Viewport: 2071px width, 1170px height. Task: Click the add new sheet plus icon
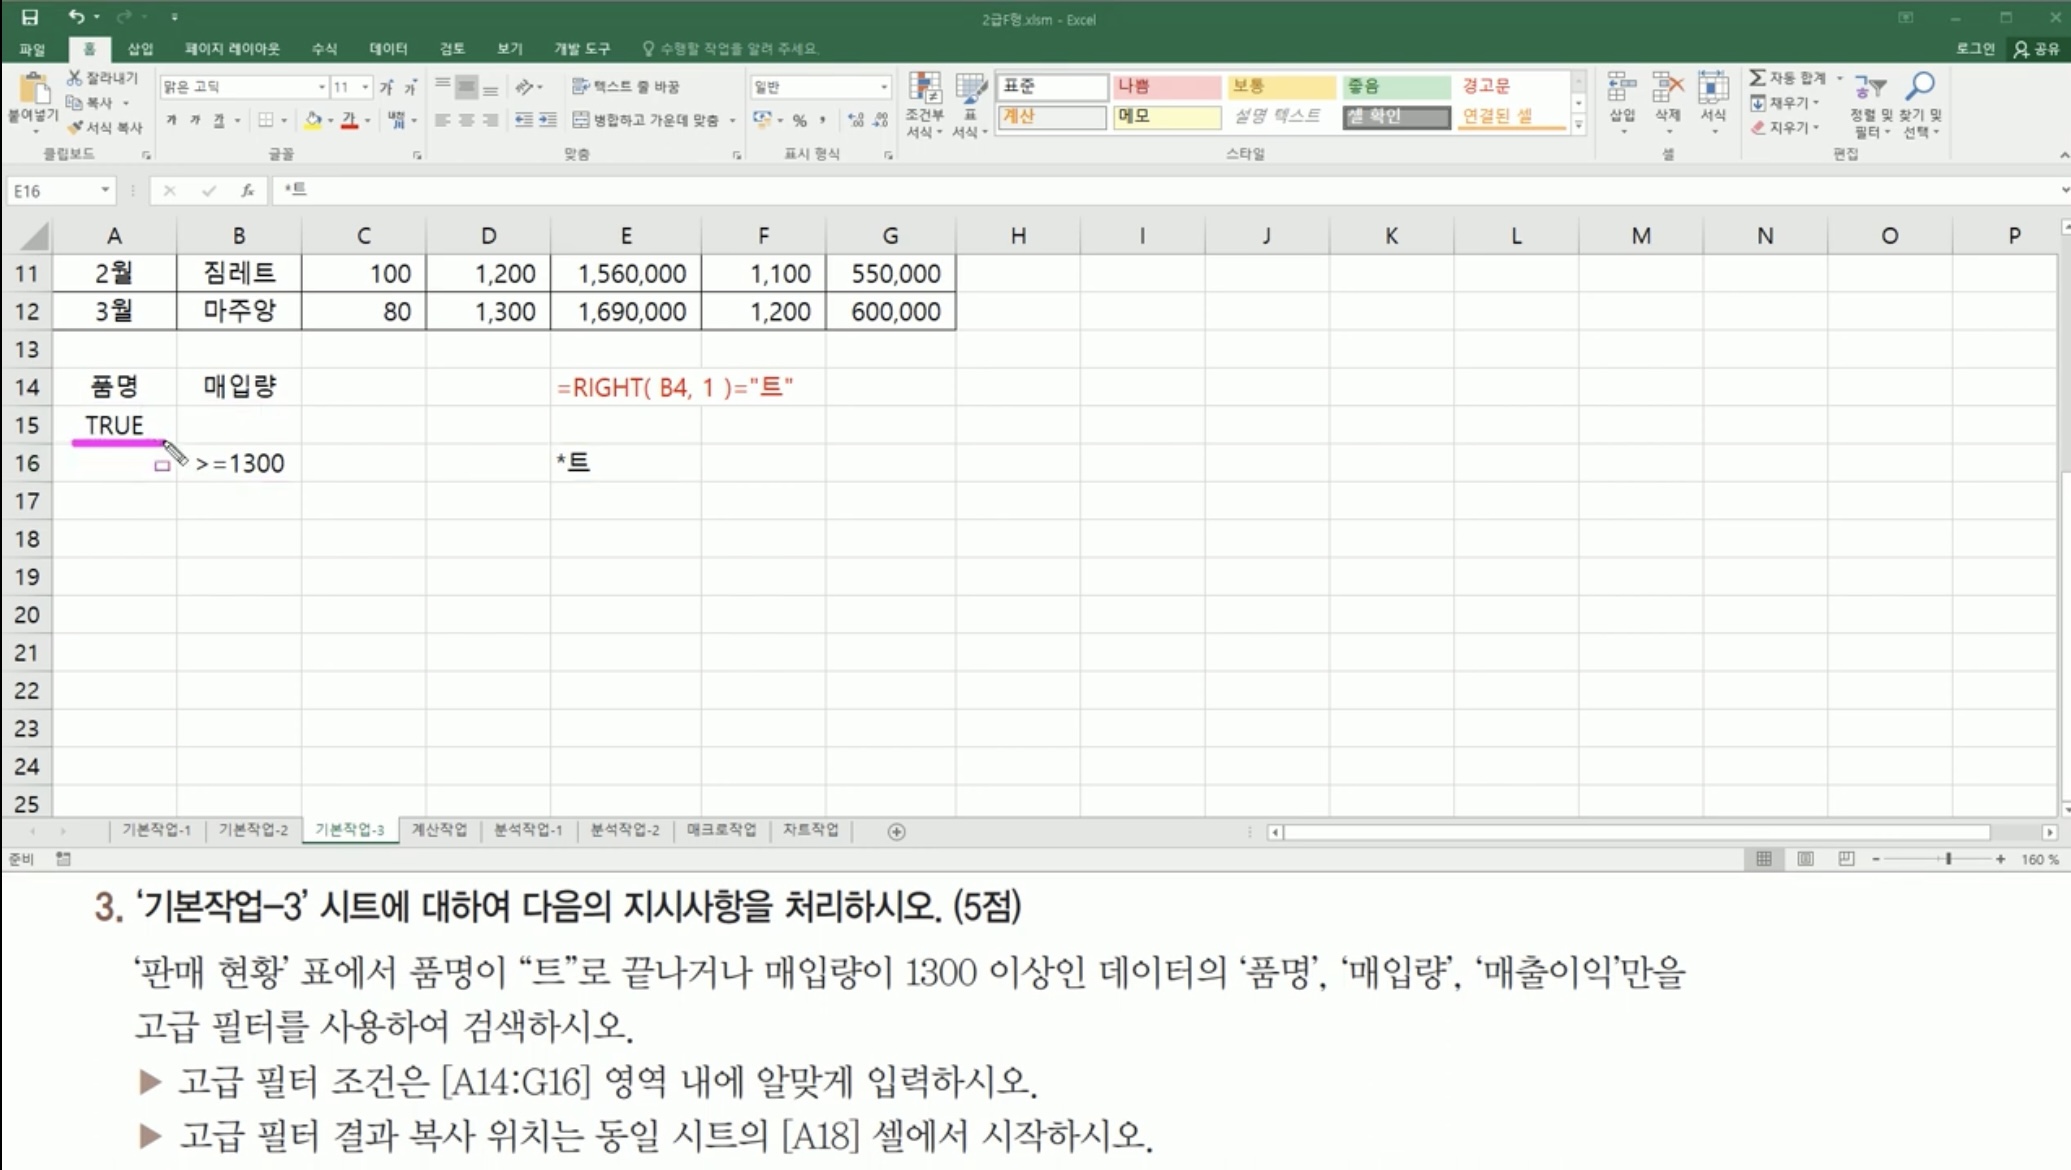click(896, 831)
